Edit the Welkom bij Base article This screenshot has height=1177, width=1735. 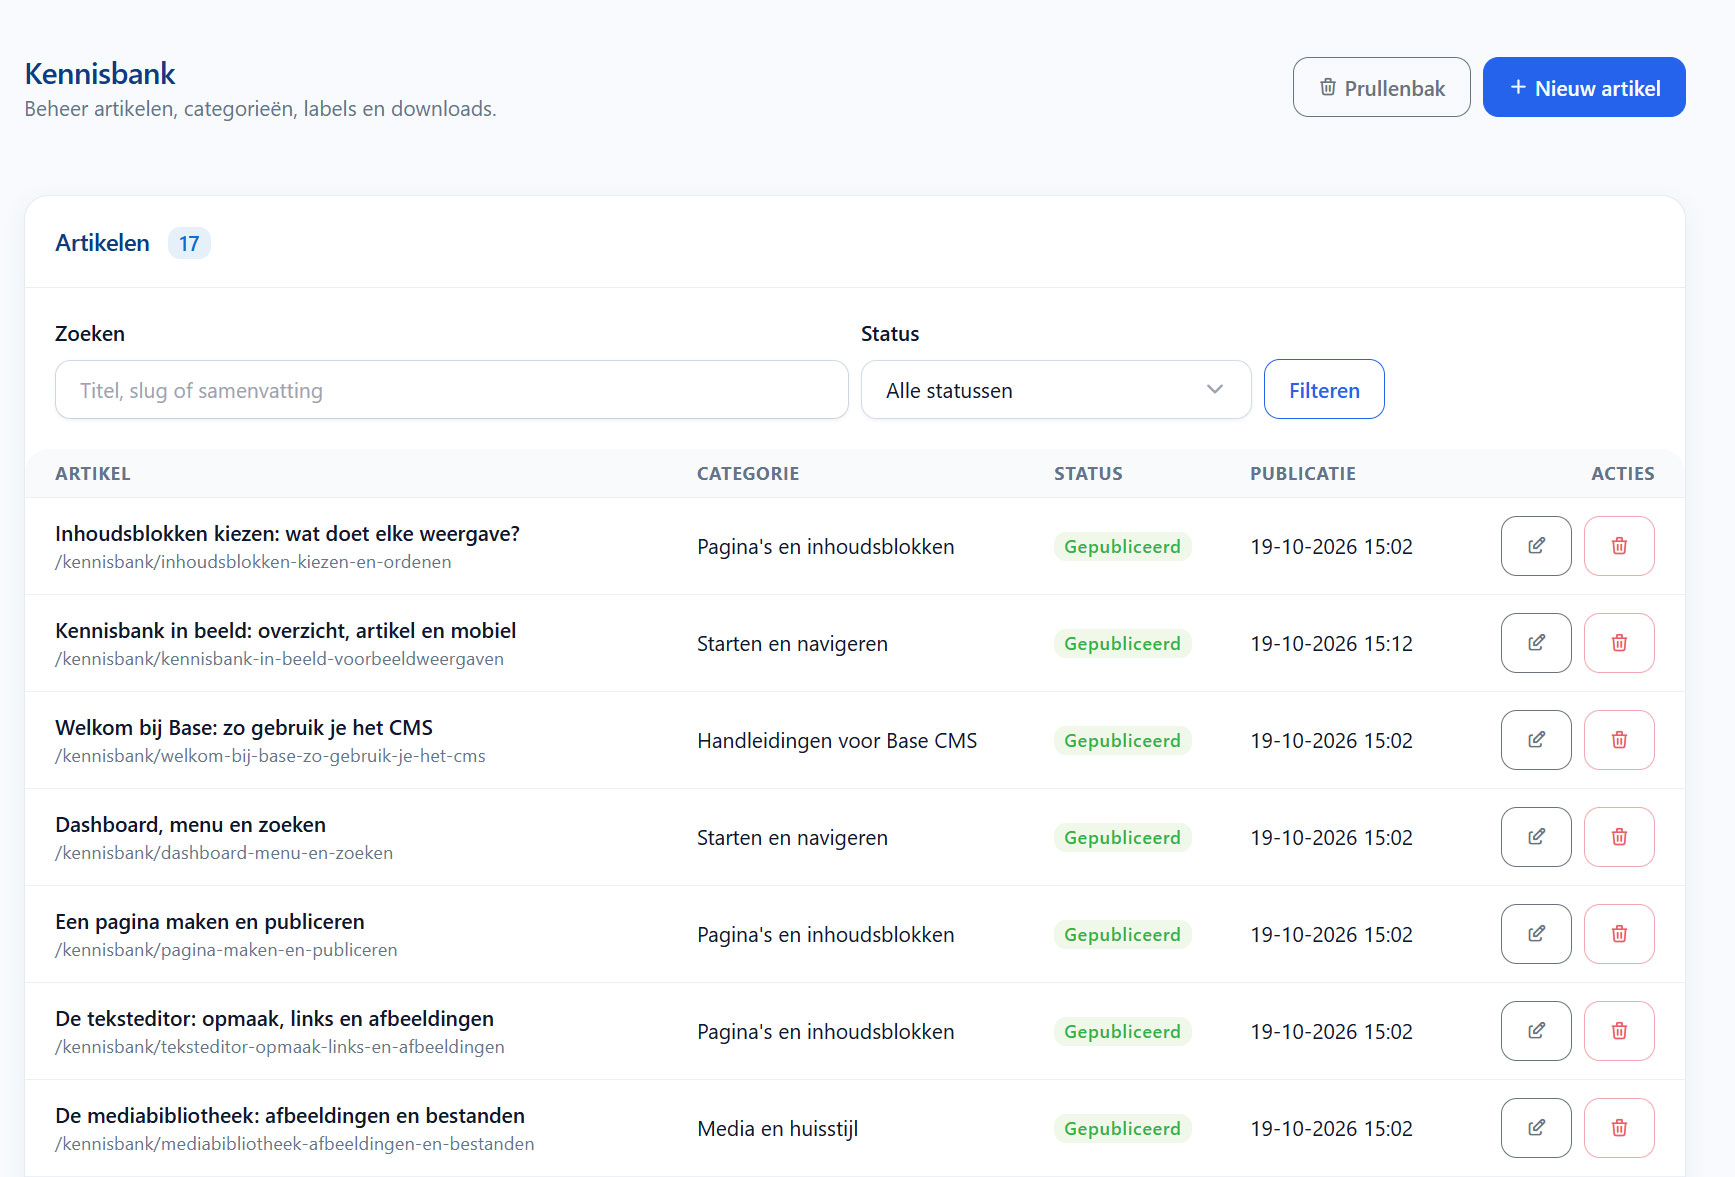(1536, 740)
